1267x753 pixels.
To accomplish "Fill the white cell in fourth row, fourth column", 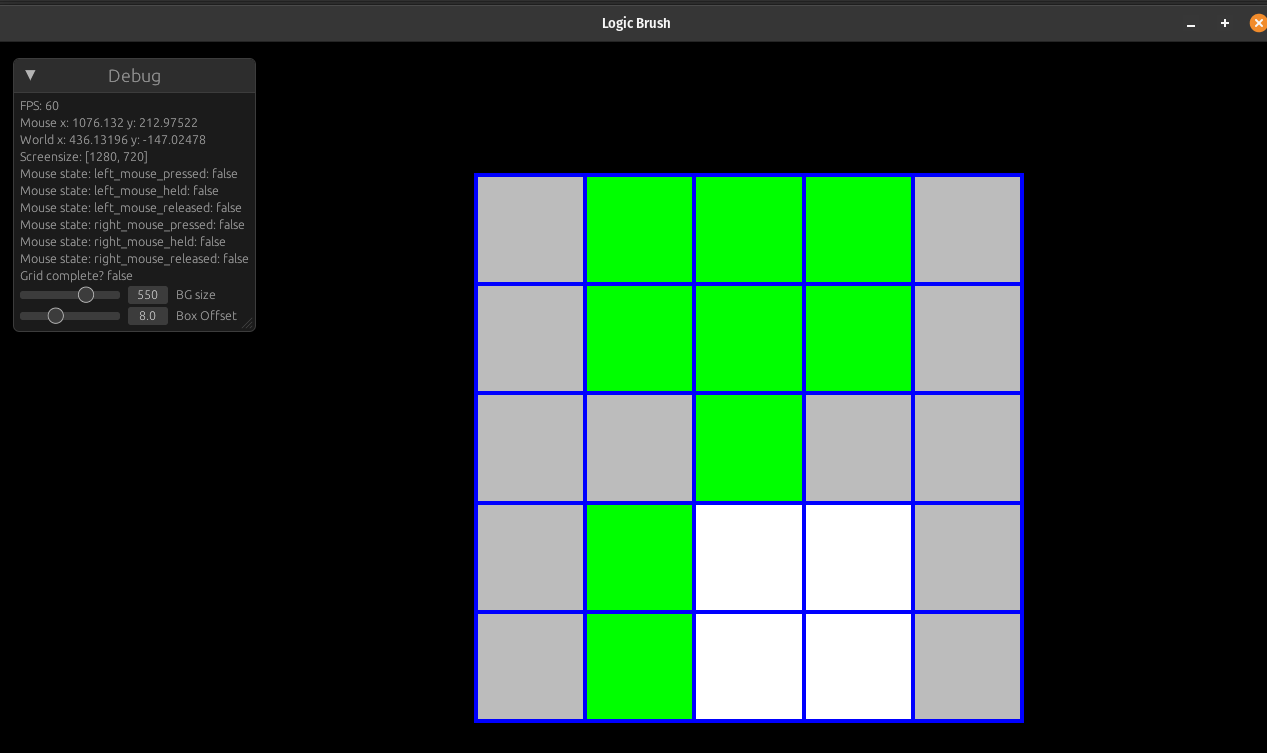I will (858, 557).
